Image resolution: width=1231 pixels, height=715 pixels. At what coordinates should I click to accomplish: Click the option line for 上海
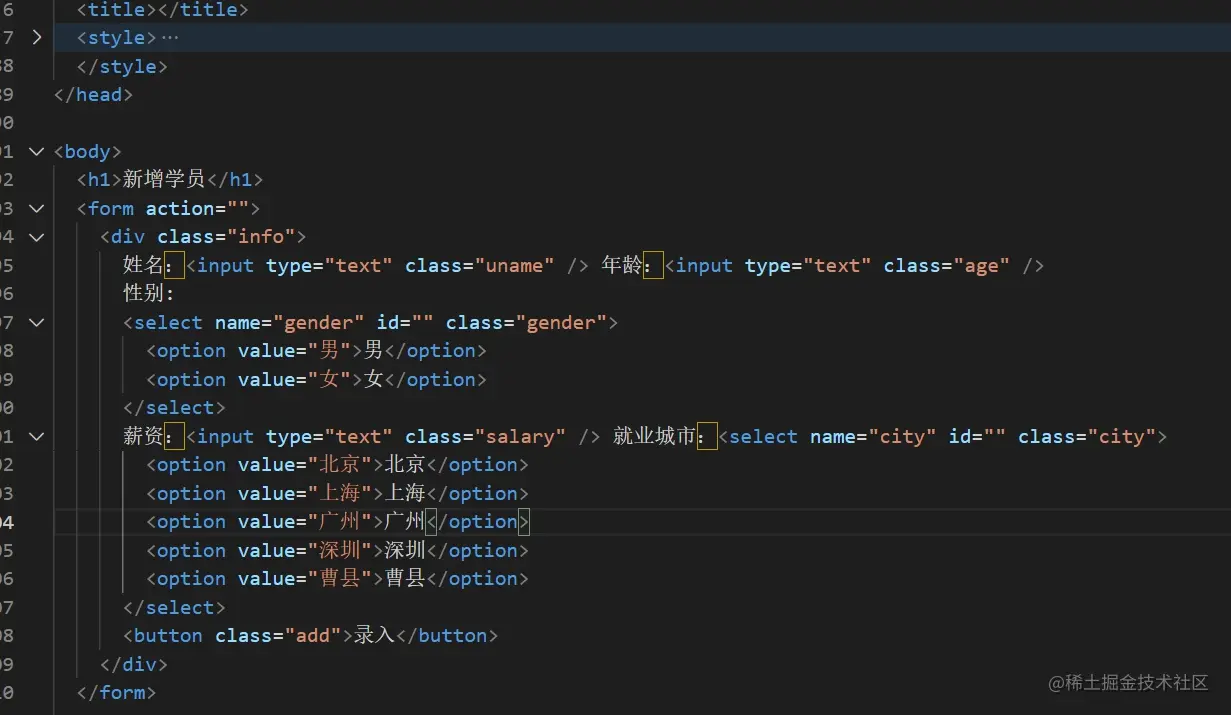pyautogui.click(x=337, y=494)
